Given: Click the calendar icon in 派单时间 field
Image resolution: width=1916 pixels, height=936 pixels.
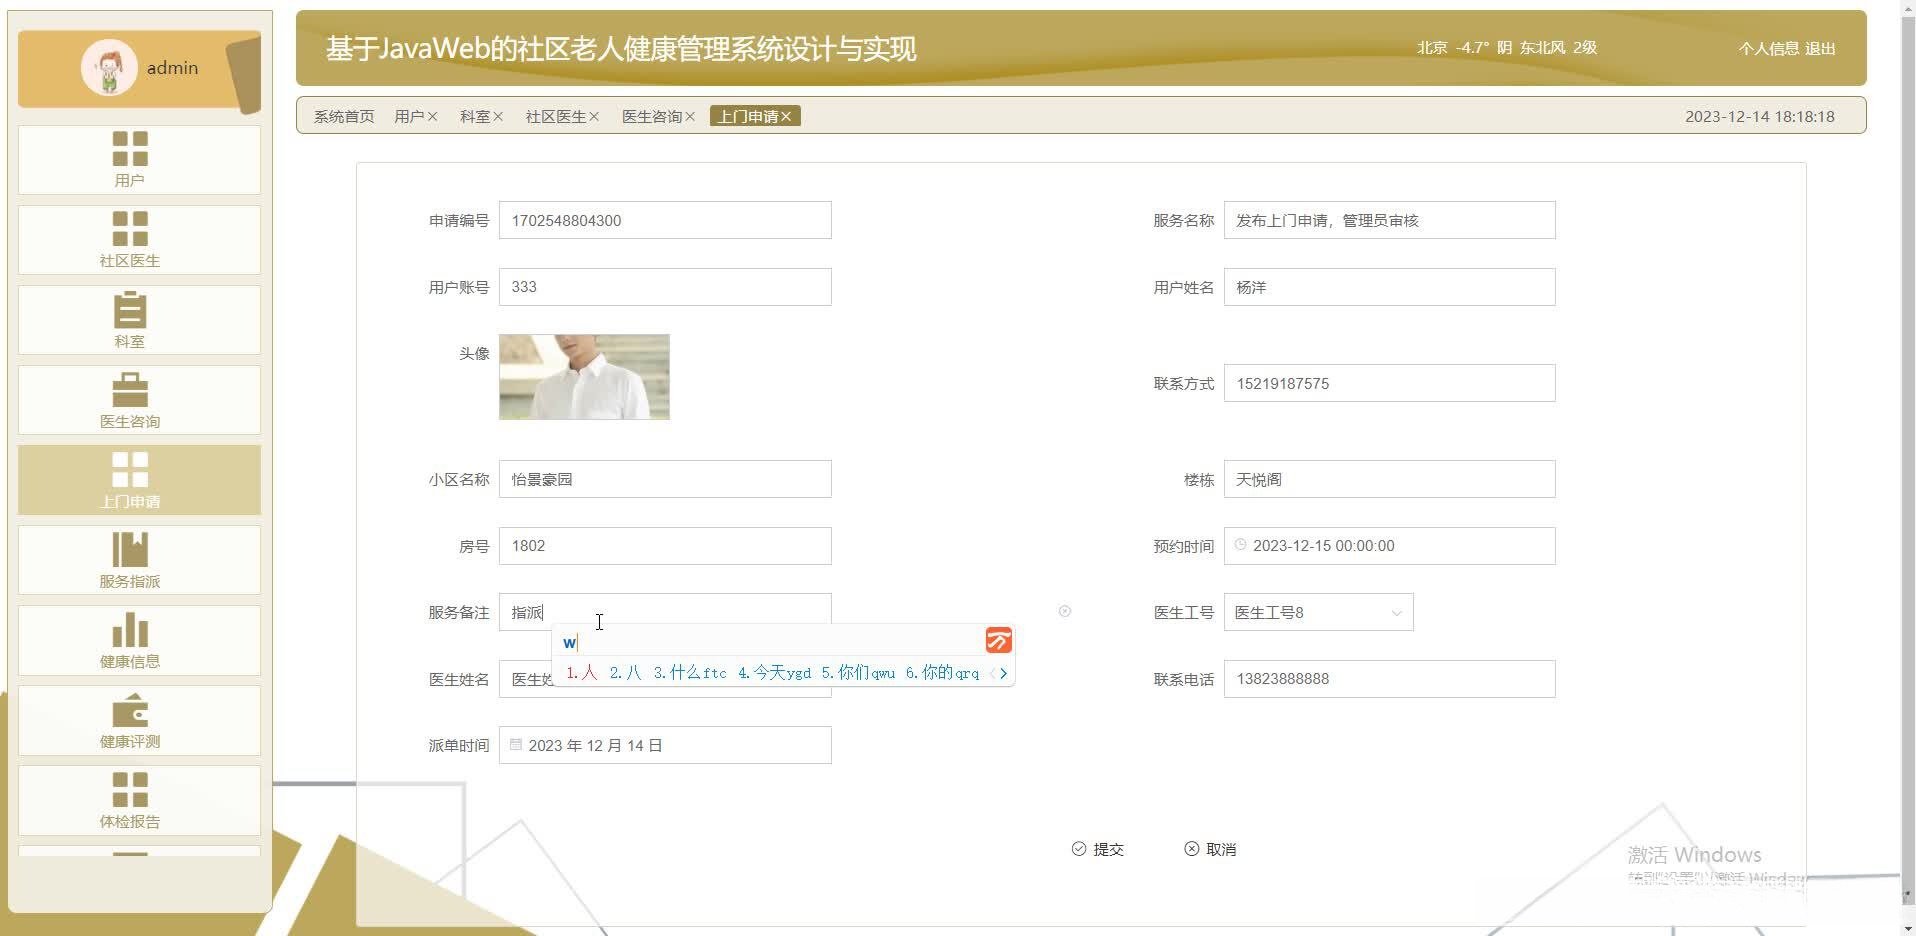Looking at the screenshot, I should (x=516, y=745).
